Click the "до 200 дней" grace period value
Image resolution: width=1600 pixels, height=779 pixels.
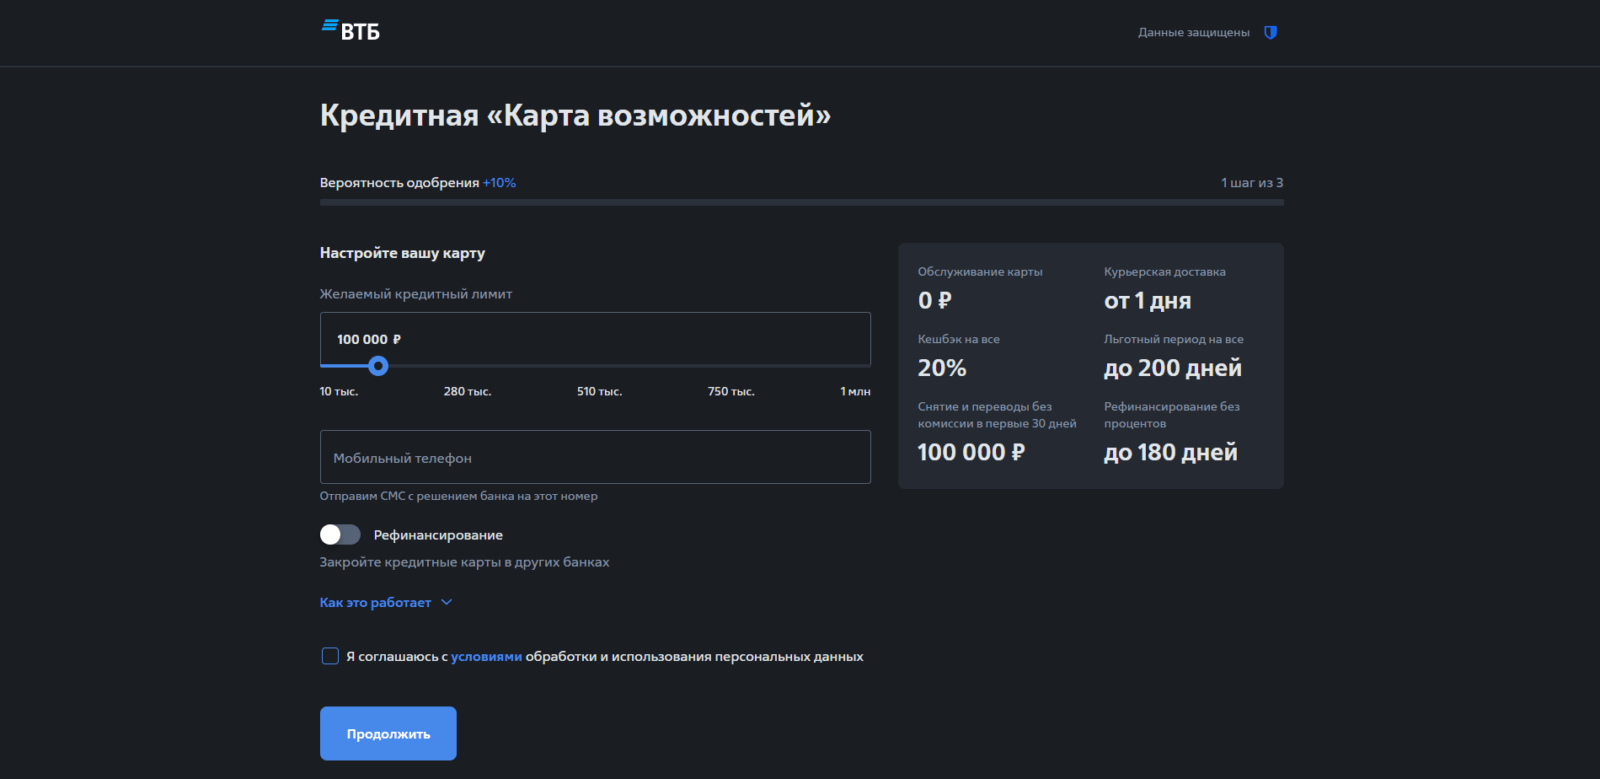[x=1172, y=368]
